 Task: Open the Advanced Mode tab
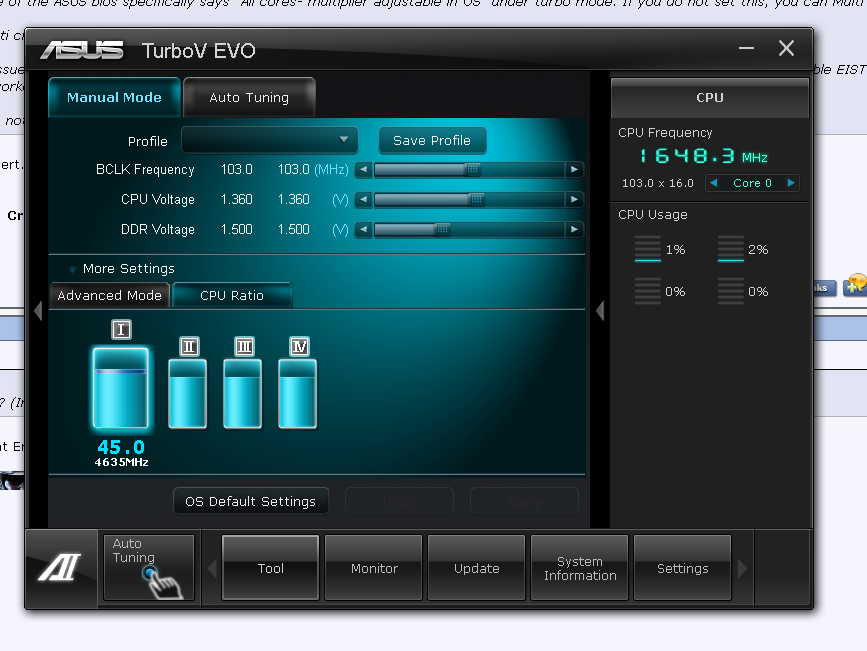pos(109,295)
